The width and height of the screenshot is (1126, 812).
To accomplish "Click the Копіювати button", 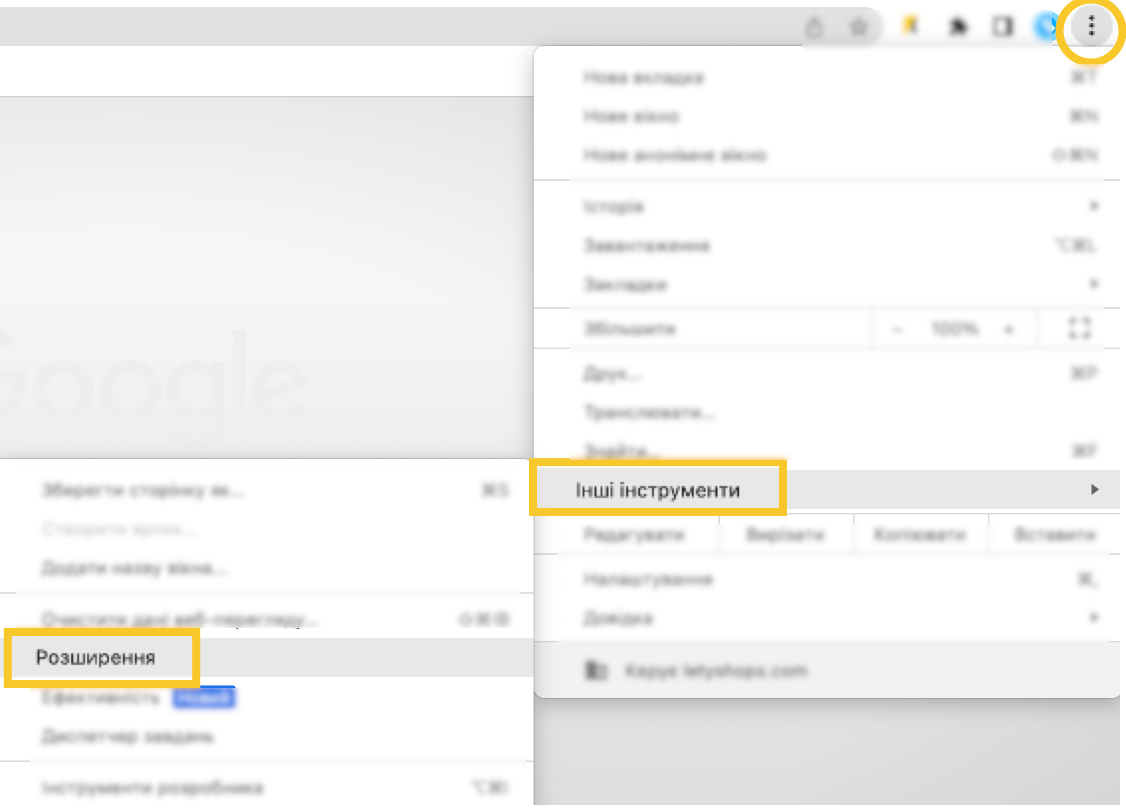I will [920, 535].
